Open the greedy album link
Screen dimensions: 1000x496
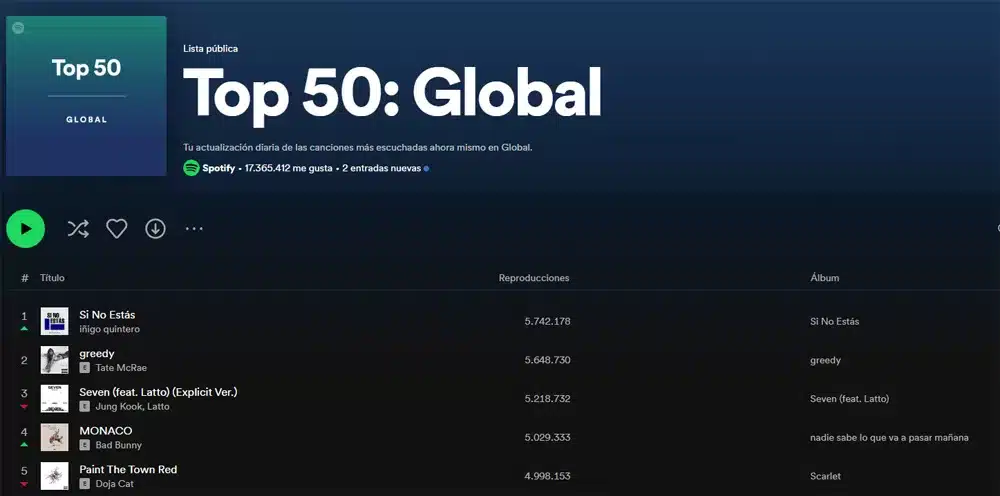tap(825, 360)
